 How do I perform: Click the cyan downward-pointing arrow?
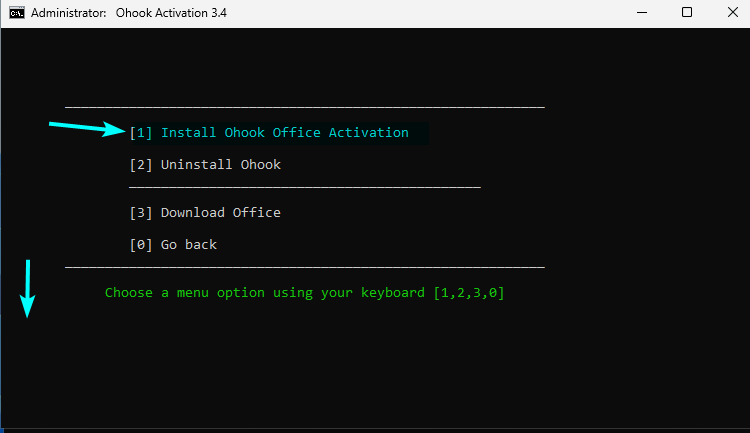27,289
